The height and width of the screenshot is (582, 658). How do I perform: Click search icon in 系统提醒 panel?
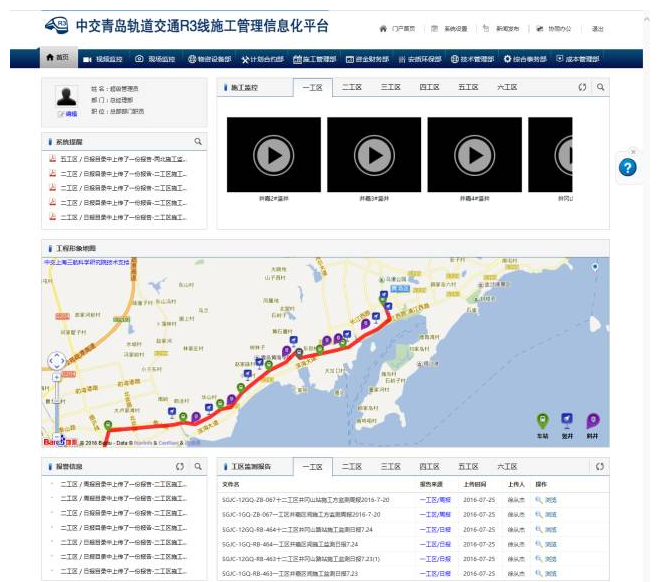coord(198,141)
